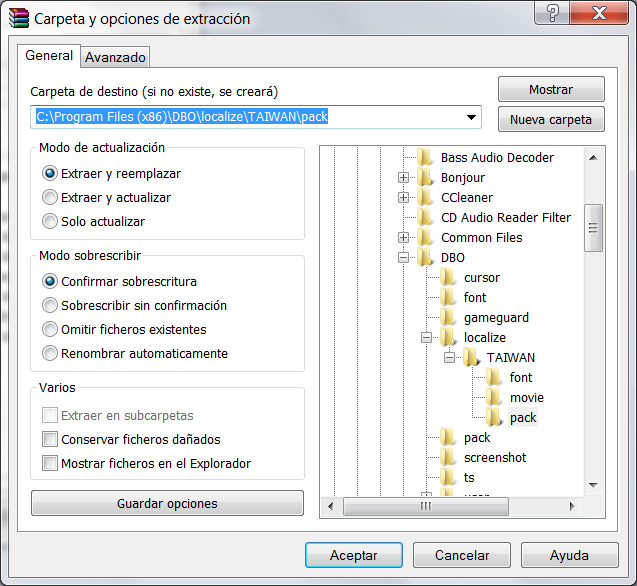Viewport: 637px width, 586px height.
Task: Check Mostrar ficheros en el Explorador
Action: coord(50,464)
